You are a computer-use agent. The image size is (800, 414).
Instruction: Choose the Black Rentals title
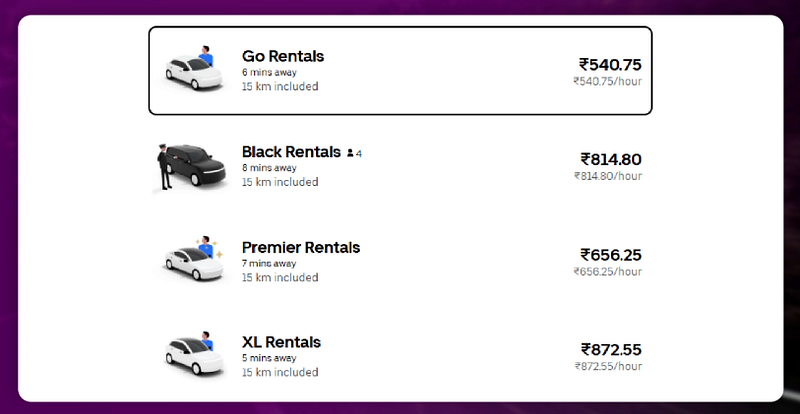[291, 152]
